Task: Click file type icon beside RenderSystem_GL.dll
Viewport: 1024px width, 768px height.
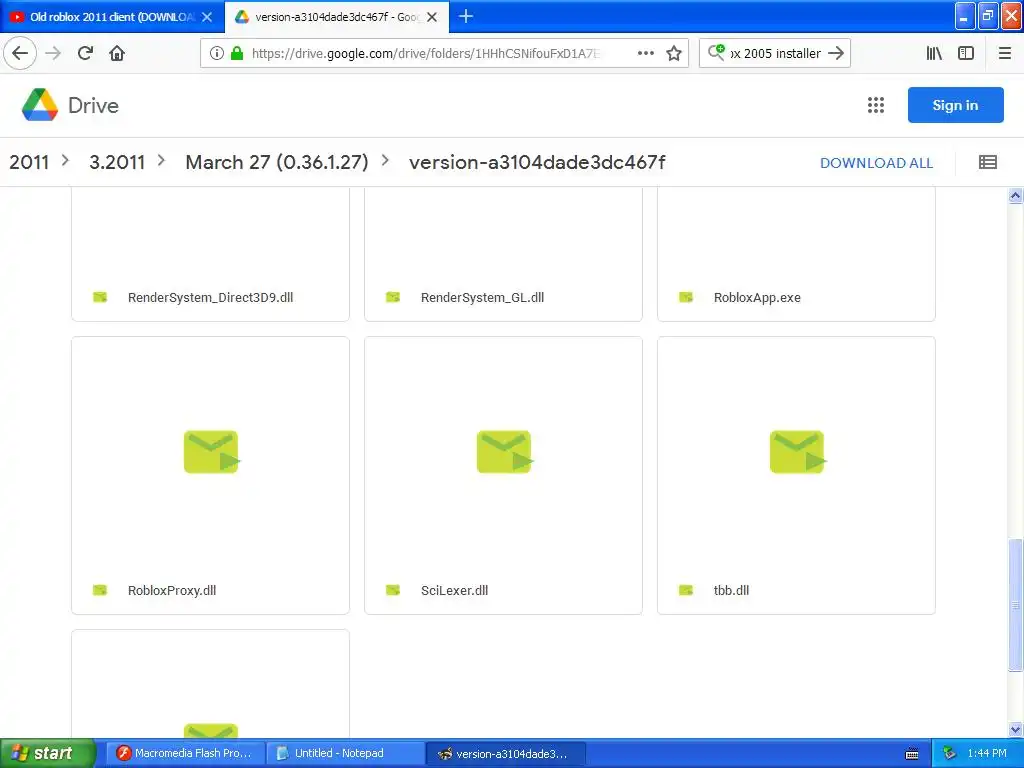Action: tap(392, 297)
